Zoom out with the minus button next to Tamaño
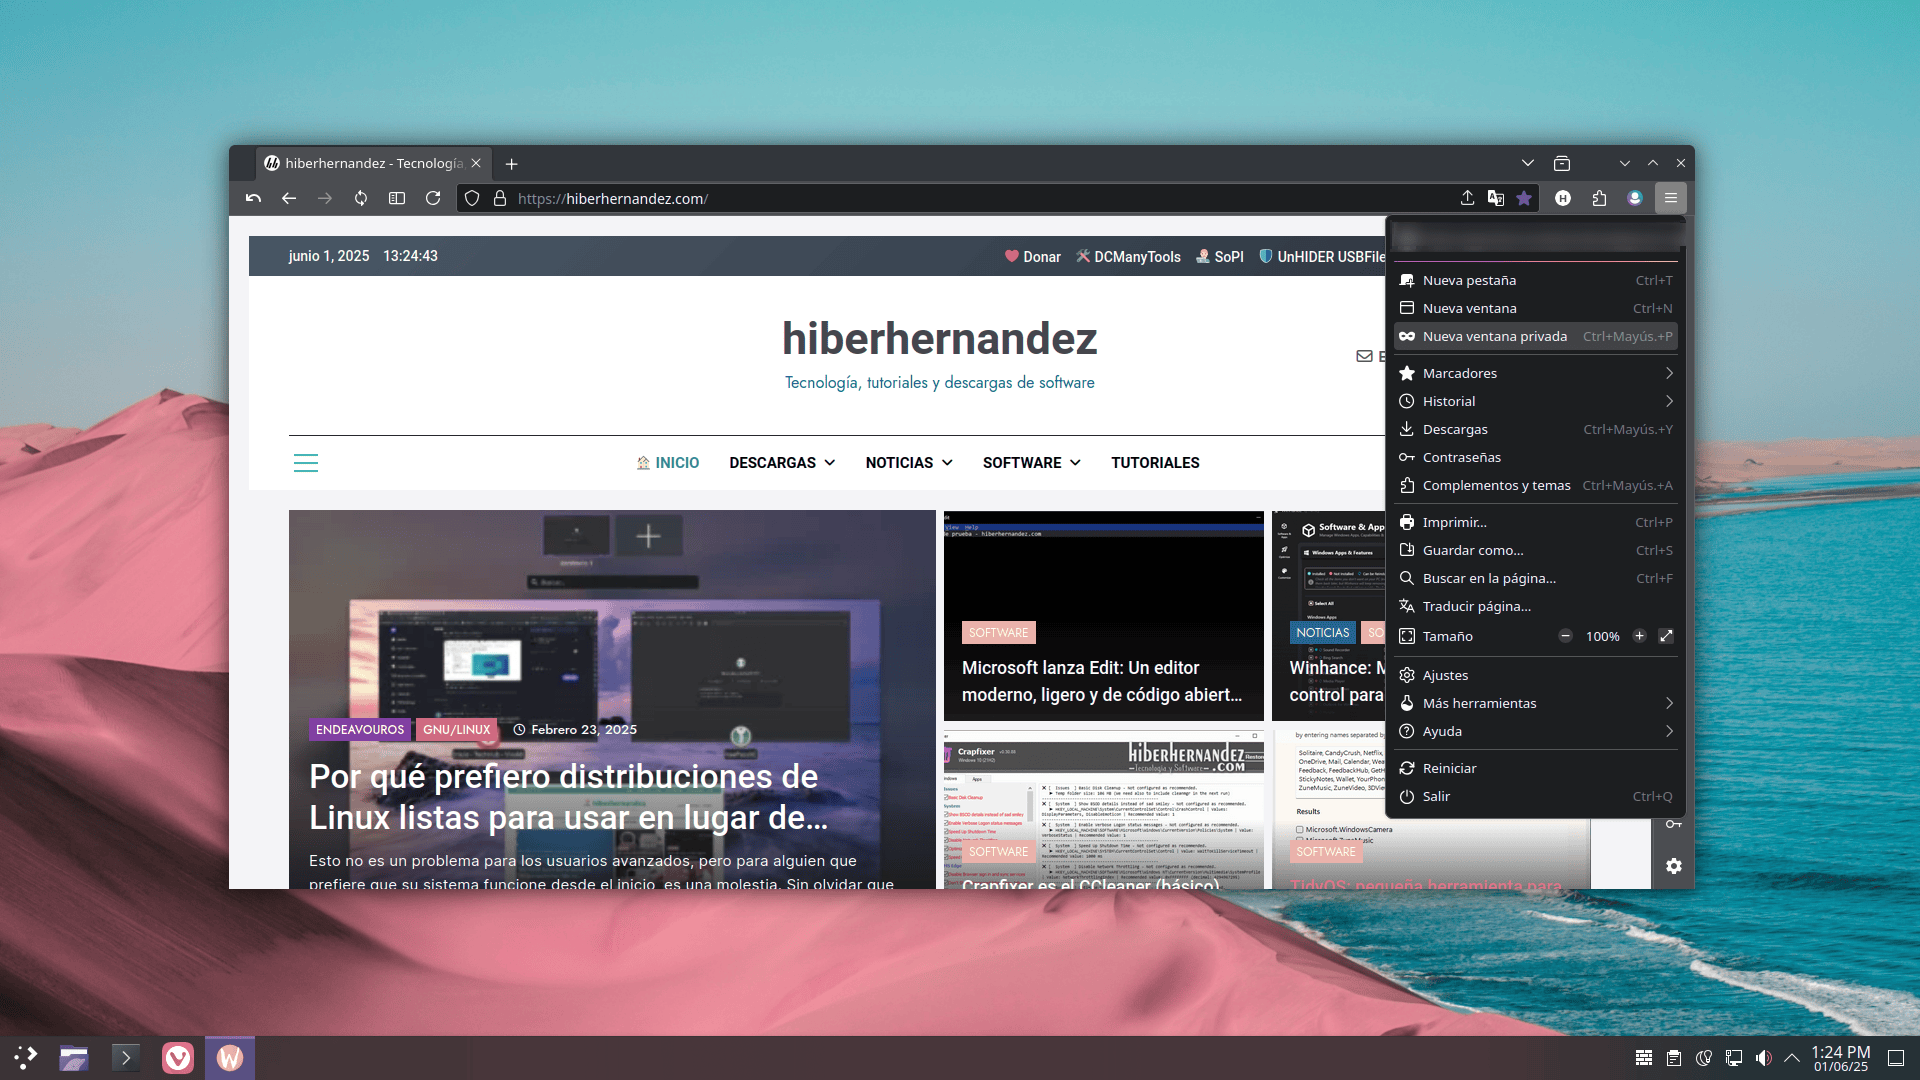Viewport: 1920px width, 1080px height. [x=1566, y=636]
